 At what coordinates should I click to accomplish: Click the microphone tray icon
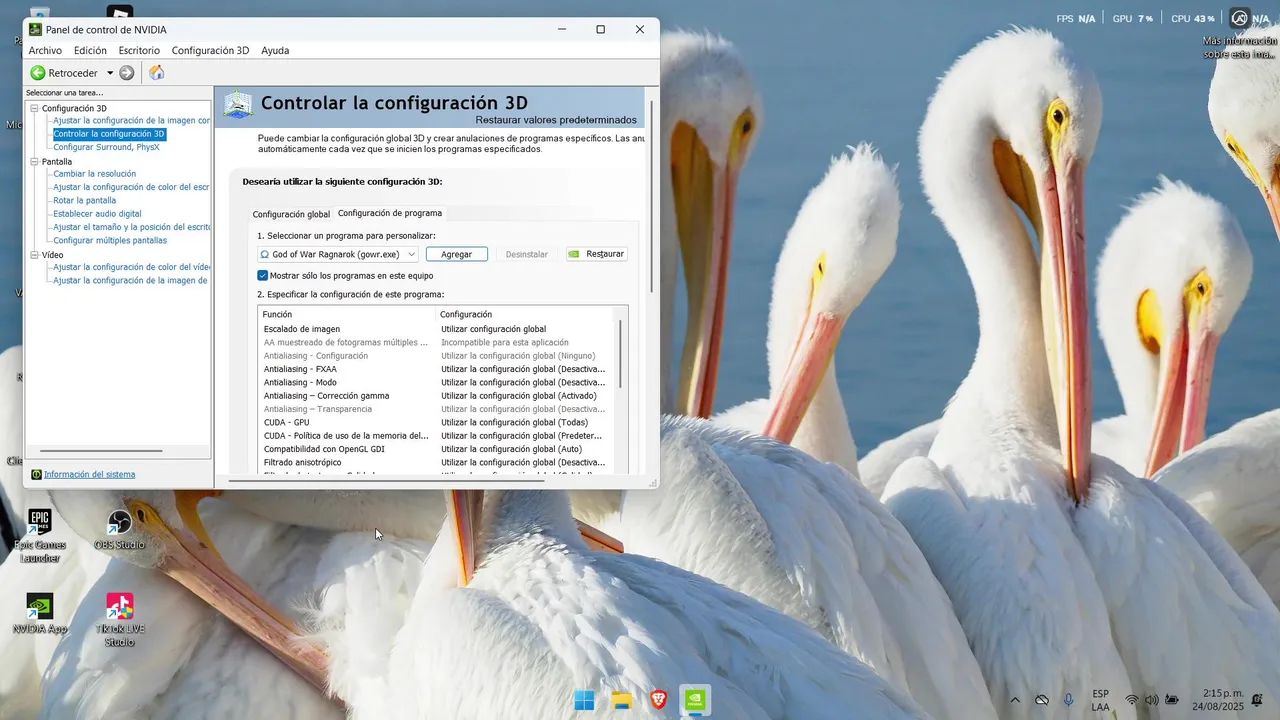pyautogui.click(x=1069, y=700)
